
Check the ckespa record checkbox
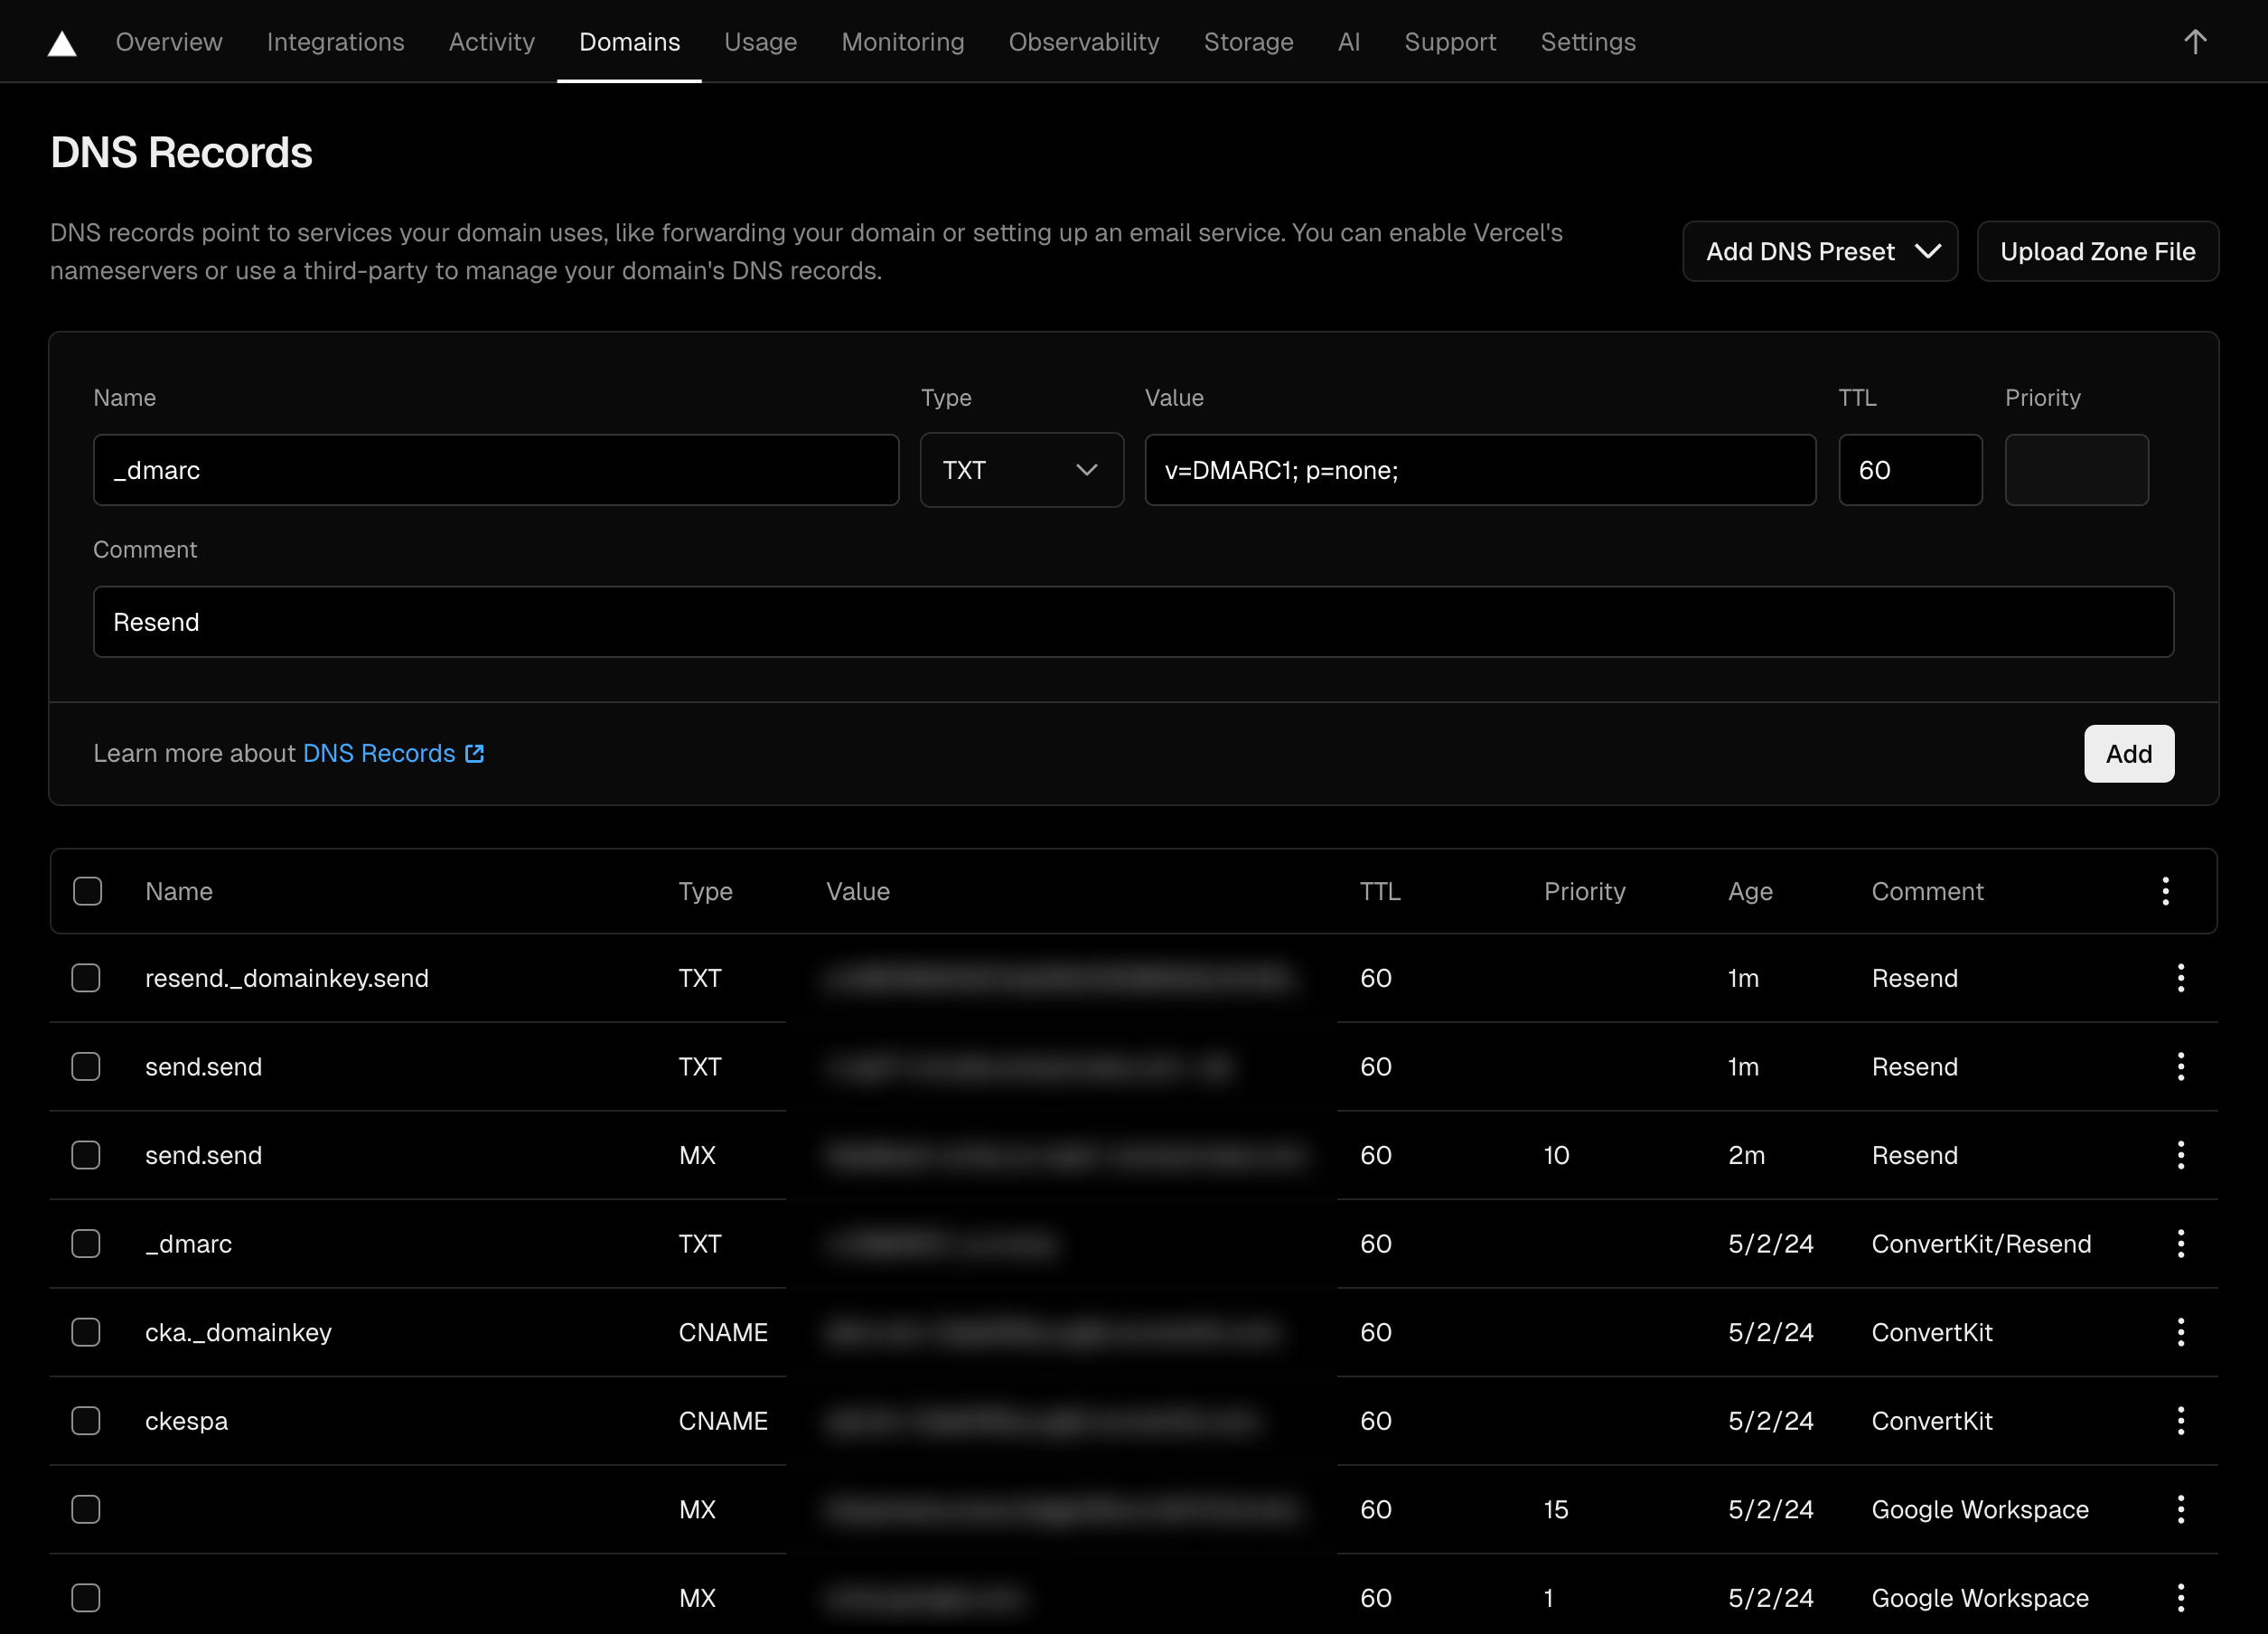coord(86,1420)
